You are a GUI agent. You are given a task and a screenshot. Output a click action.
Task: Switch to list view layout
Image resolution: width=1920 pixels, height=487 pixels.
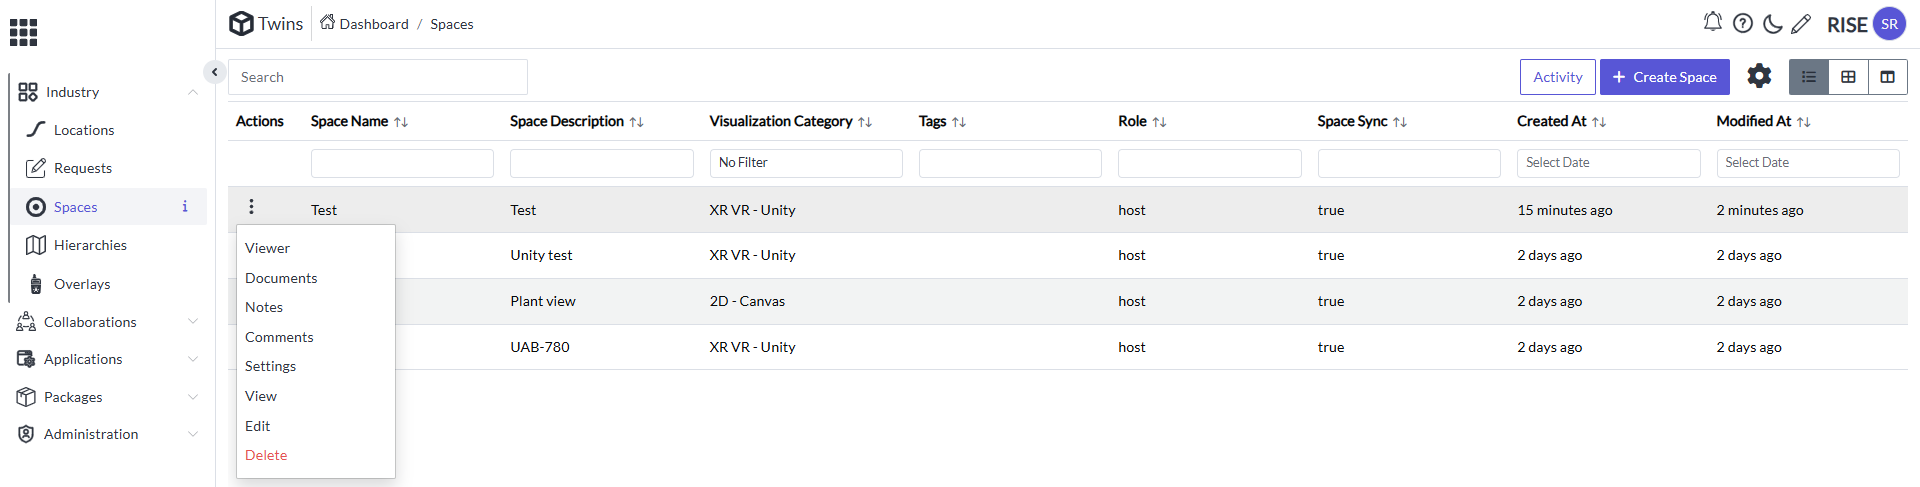point(1809,77)
